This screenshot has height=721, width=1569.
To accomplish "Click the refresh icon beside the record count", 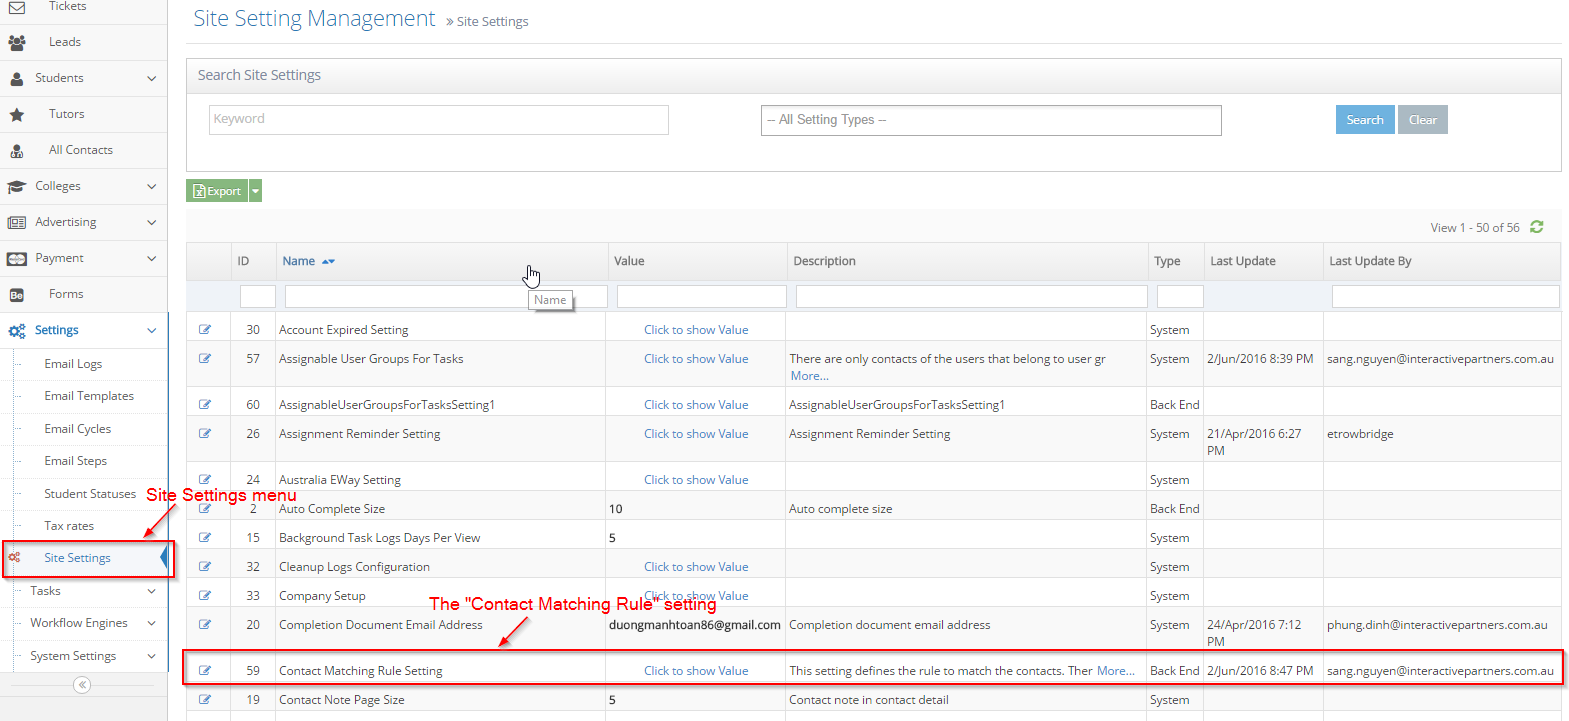I will pyautogui.click(x=1536, y=227).
